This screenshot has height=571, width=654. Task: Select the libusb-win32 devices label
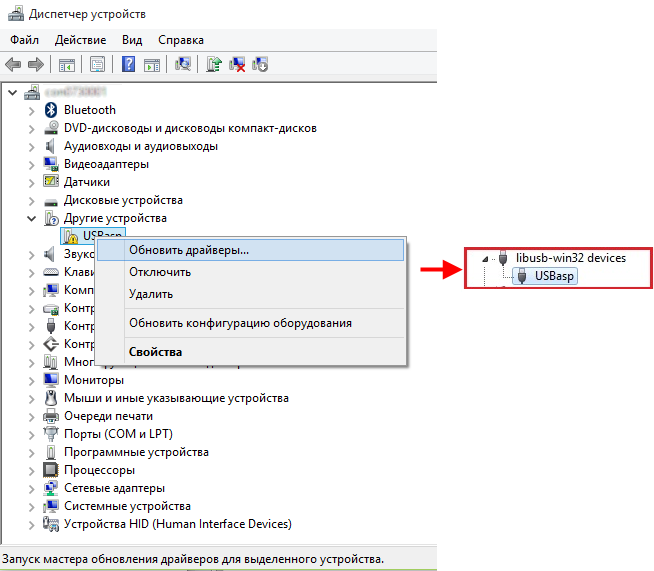[571, 258]
